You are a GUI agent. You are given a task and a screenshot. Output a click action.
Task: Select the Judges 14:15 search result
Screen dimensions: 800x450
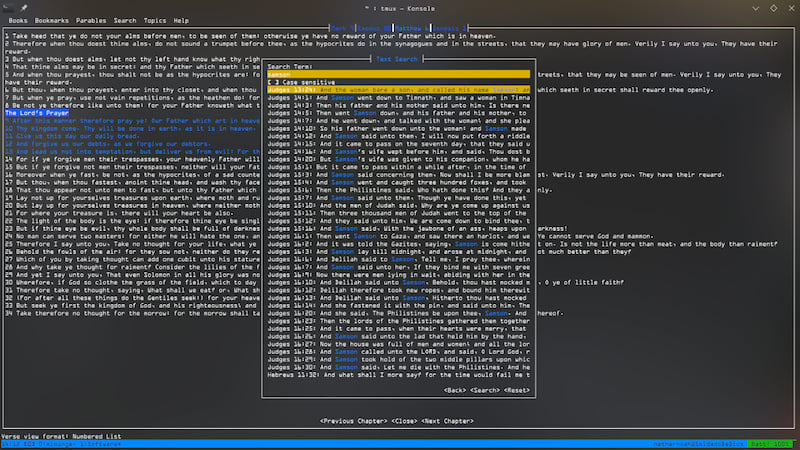pos(398,144)
